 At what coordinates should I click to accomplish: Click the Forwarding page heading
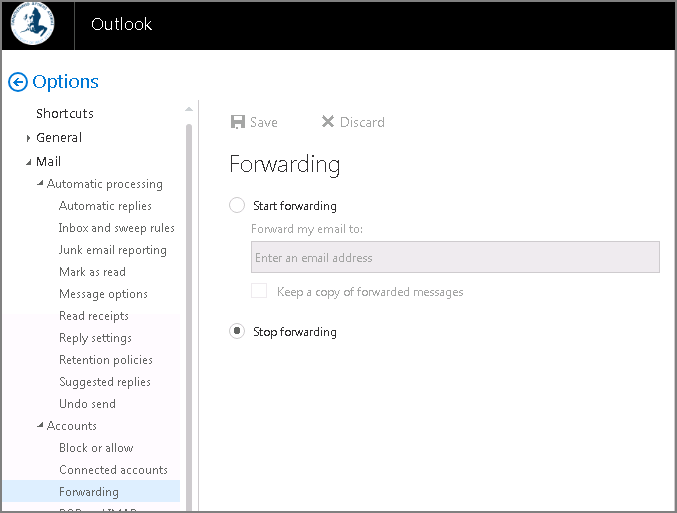click(285, 165)
